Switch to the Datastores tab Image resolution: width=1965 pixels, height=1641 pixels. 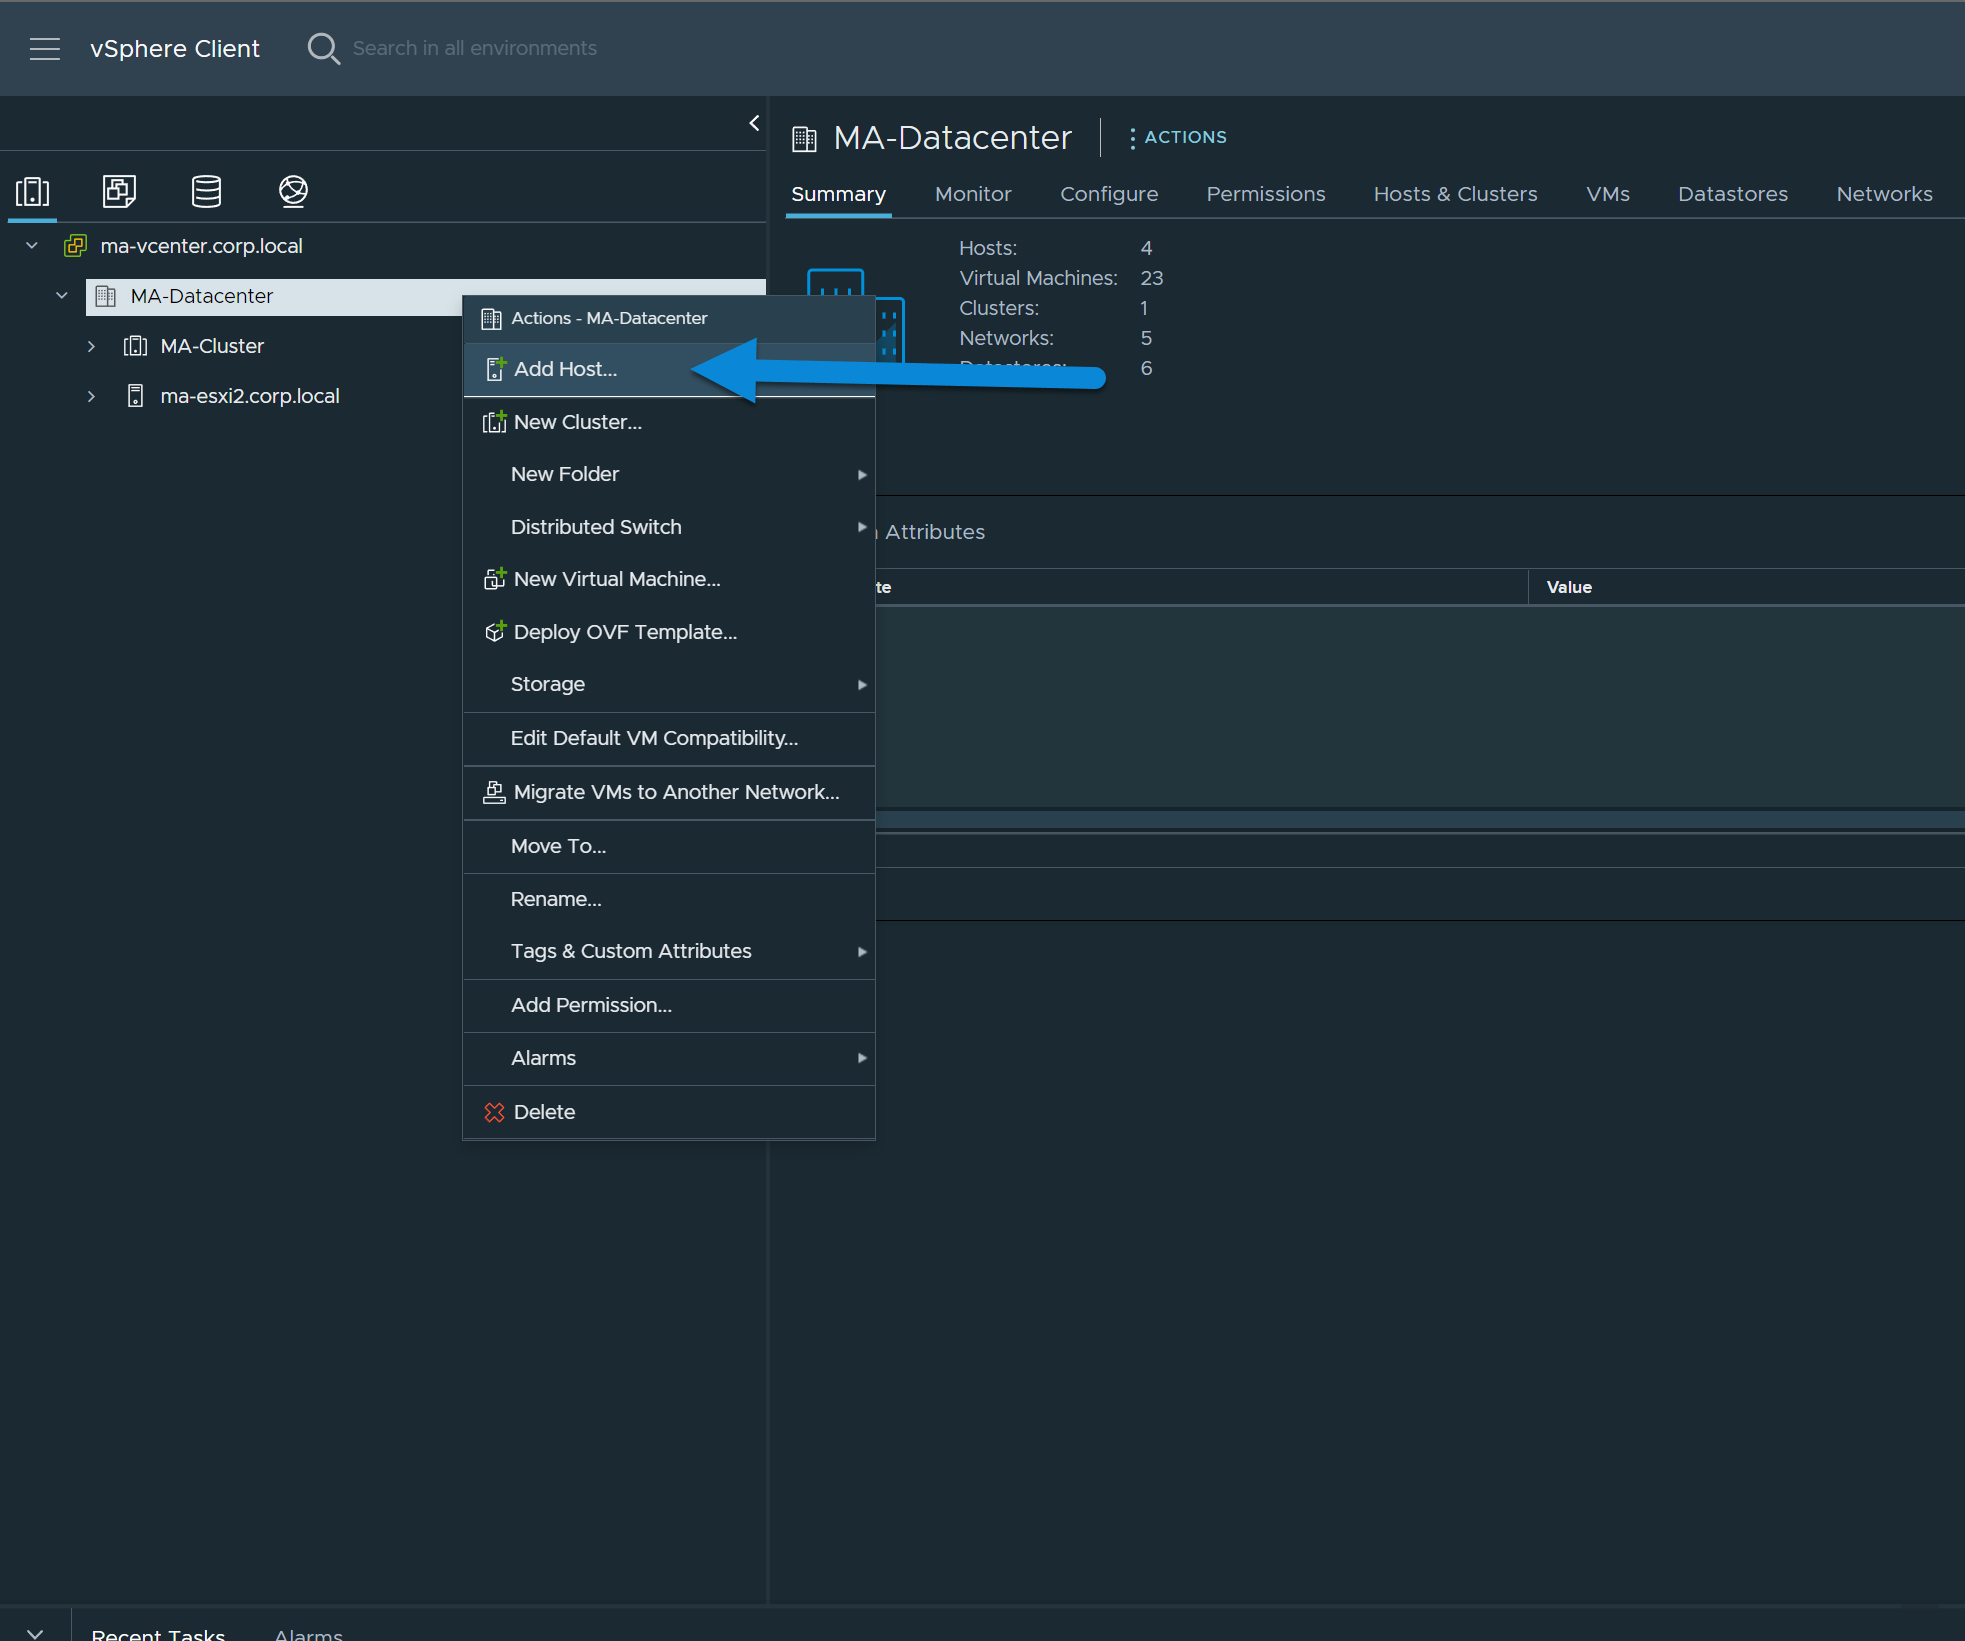tap(1733, 194)
